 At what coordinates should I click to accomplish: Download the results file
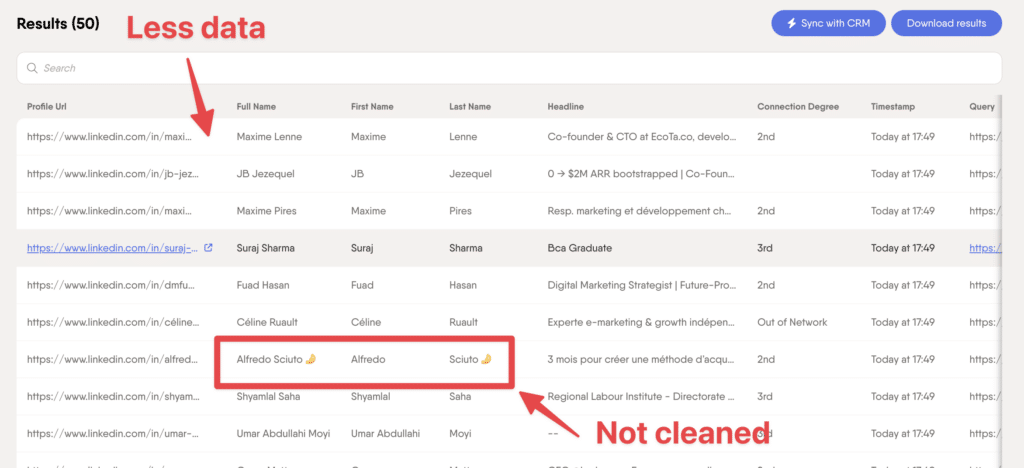[x=946, y=23]
